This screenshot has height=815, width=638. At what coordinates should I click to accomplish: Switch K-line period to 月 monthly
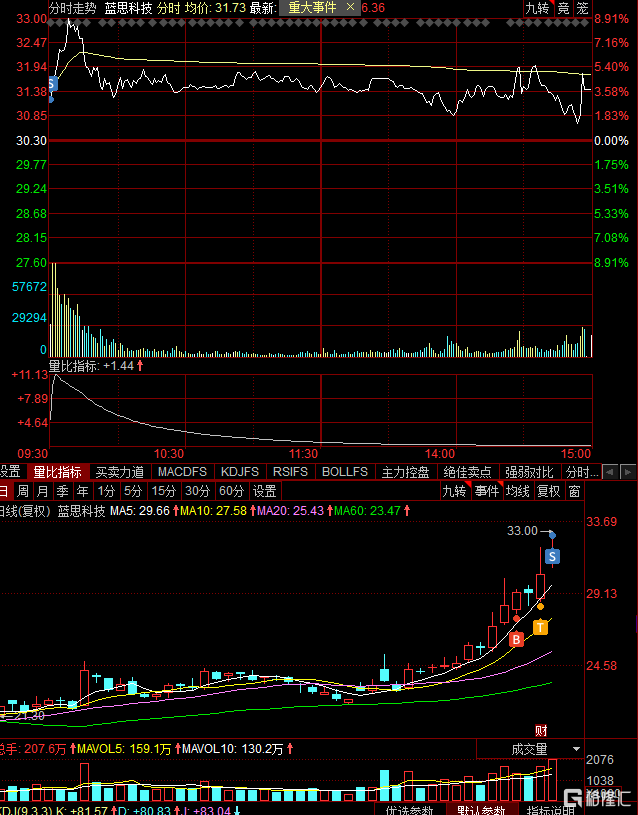pos(43,491)
